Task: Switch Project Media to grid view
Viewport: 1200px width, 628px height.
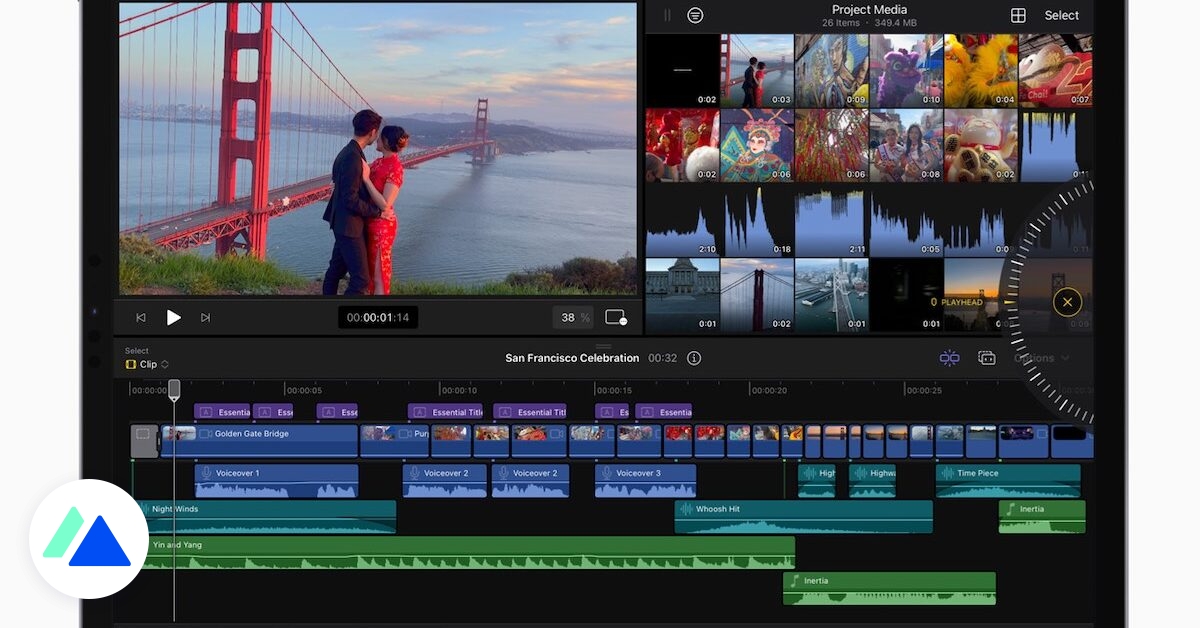Action: click(1018, 15)
